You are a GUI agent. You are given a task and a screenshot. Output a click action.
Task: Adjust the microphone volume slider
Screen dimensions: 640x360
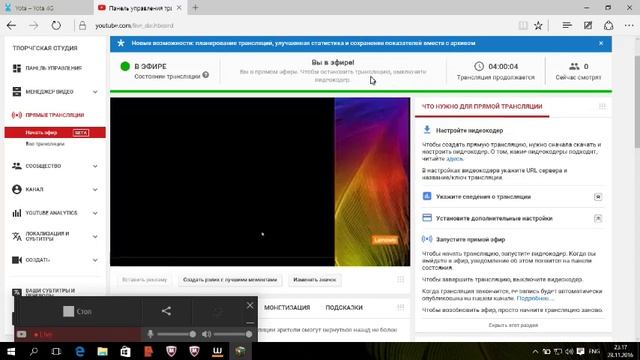coord(176,334)
